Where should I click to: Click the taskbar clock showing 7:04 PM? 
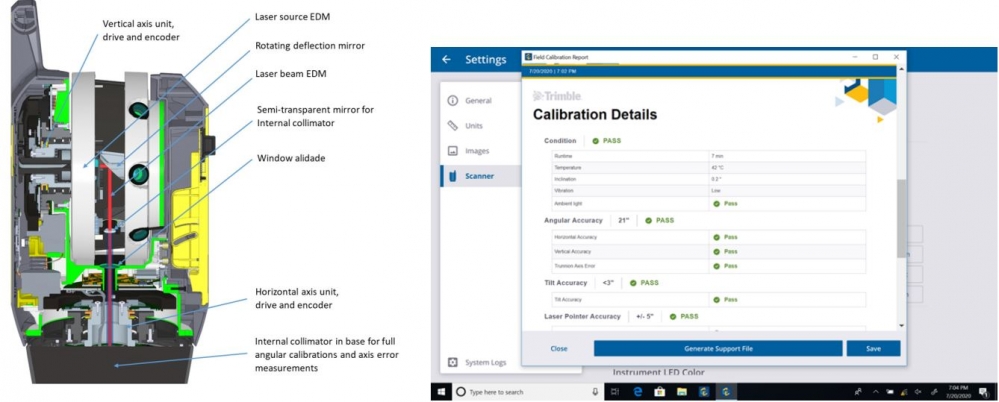[957, 391]
